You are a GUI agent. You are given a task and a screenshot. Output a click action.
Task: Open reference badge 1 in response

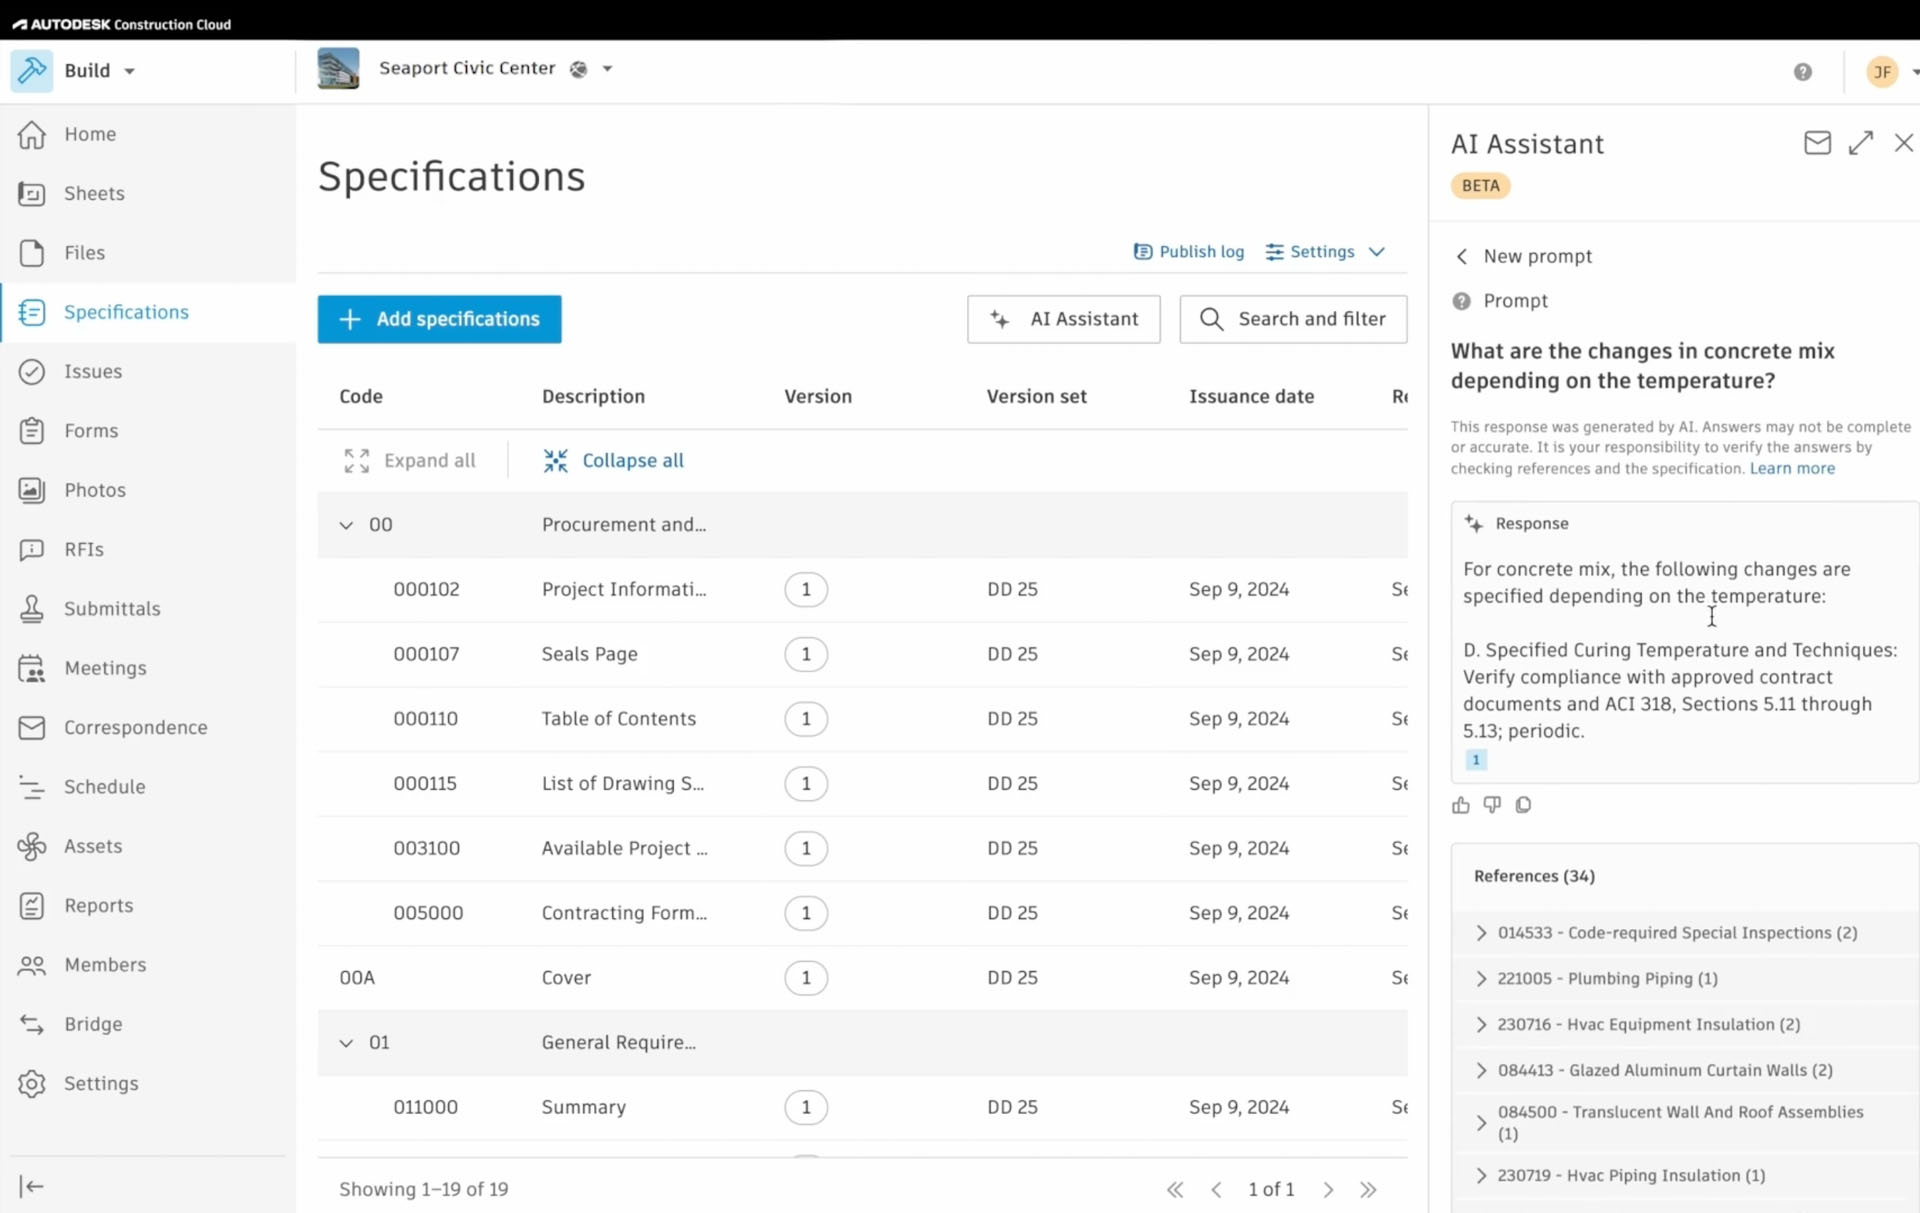(x=1475, y=760)
